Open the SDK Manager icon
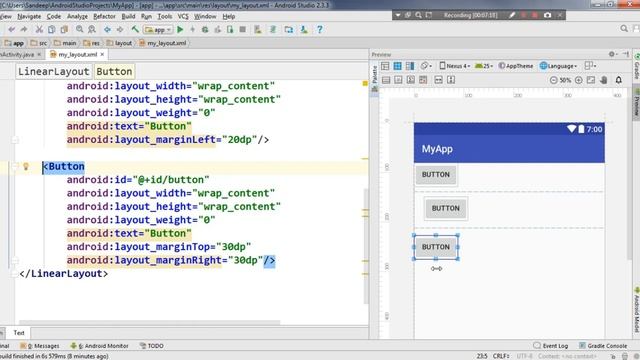 pos(304,29)
